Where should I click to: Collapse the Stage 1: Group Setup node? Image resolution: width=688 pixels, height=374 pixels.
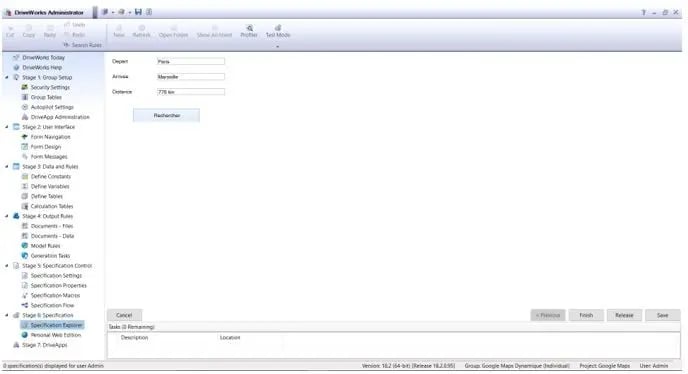[x=7, y=77]
